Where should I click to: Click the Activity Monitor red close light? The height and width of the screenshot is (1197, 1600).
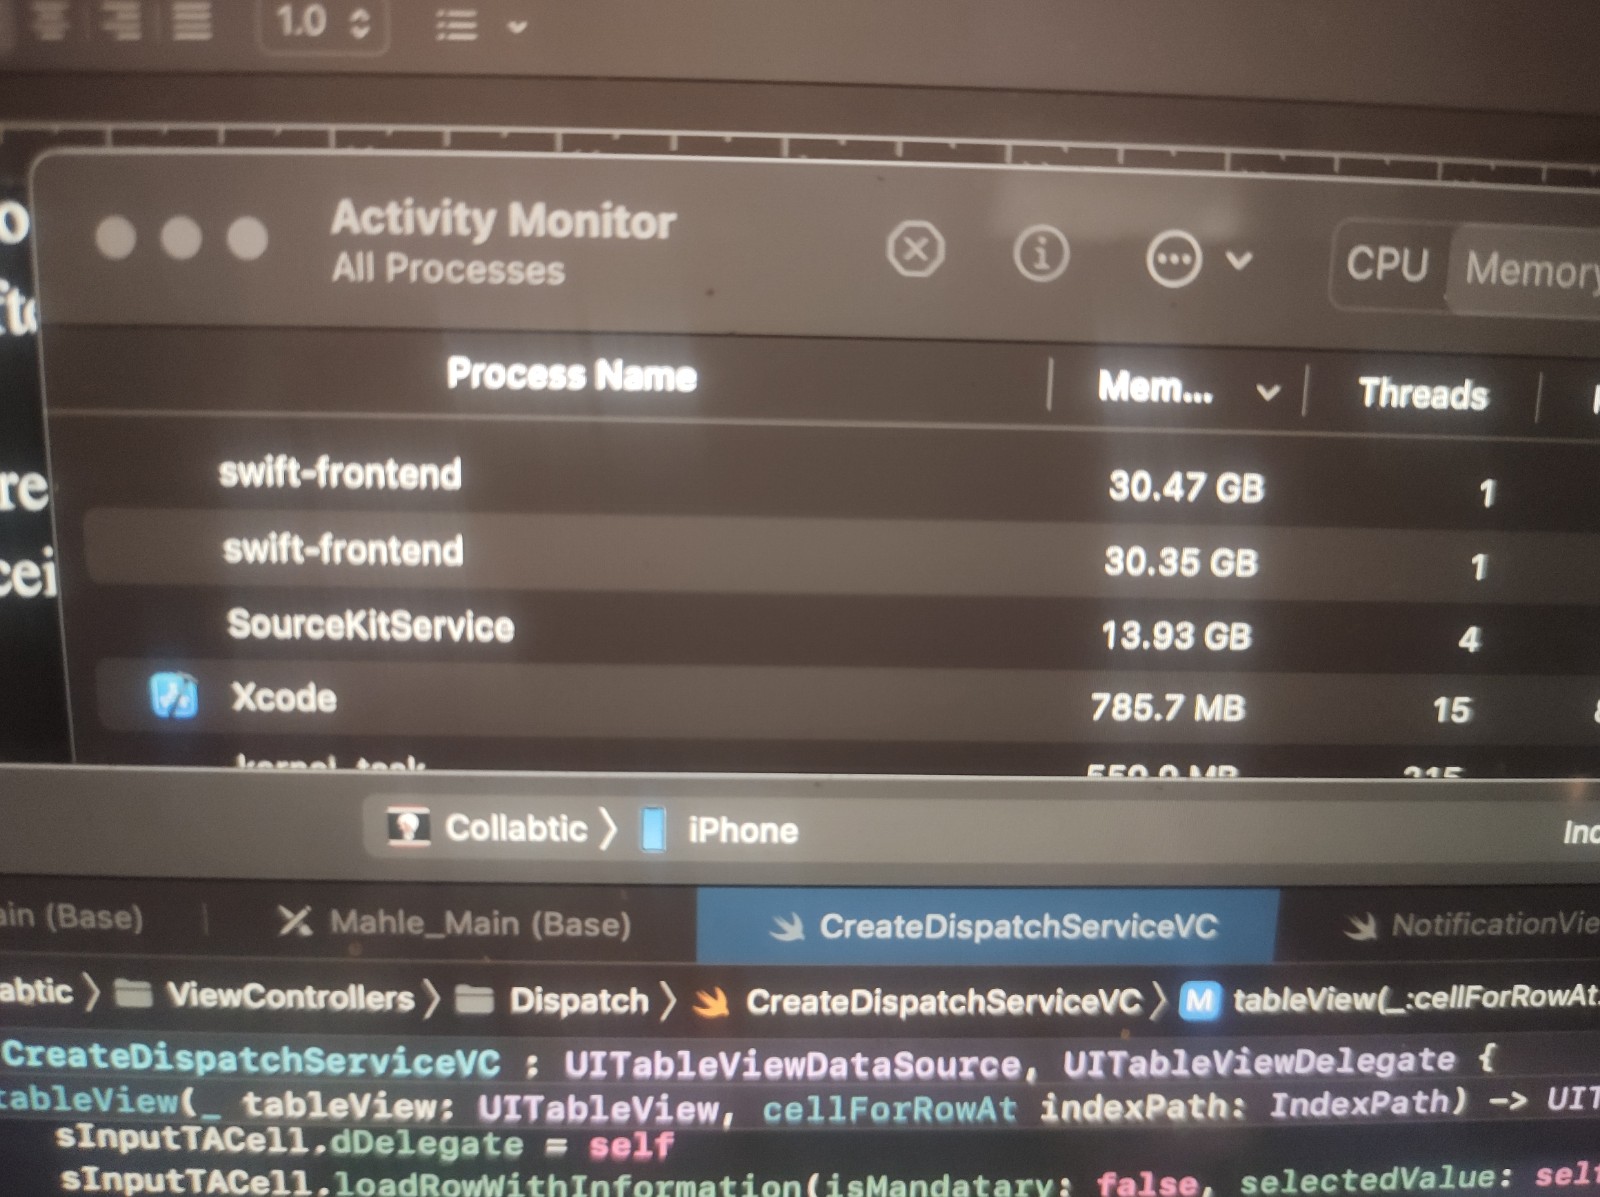[115, 238]
